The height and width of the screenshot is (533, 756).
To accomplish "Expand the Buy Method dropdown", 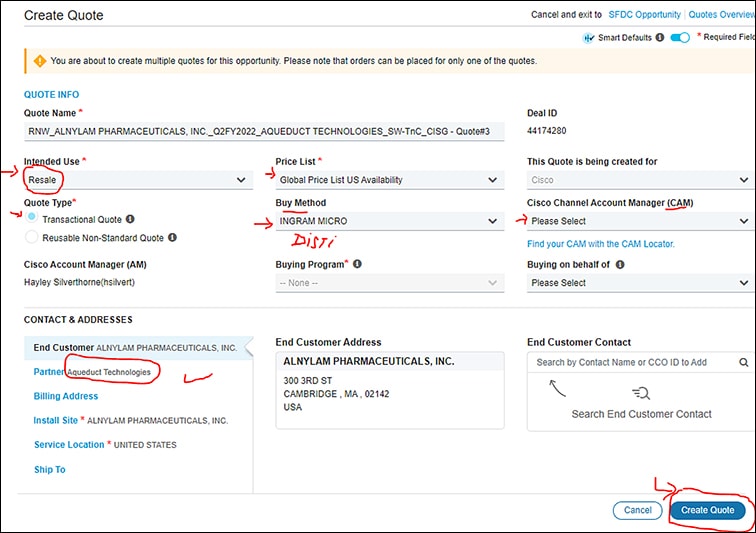I will tap(388, 221).
